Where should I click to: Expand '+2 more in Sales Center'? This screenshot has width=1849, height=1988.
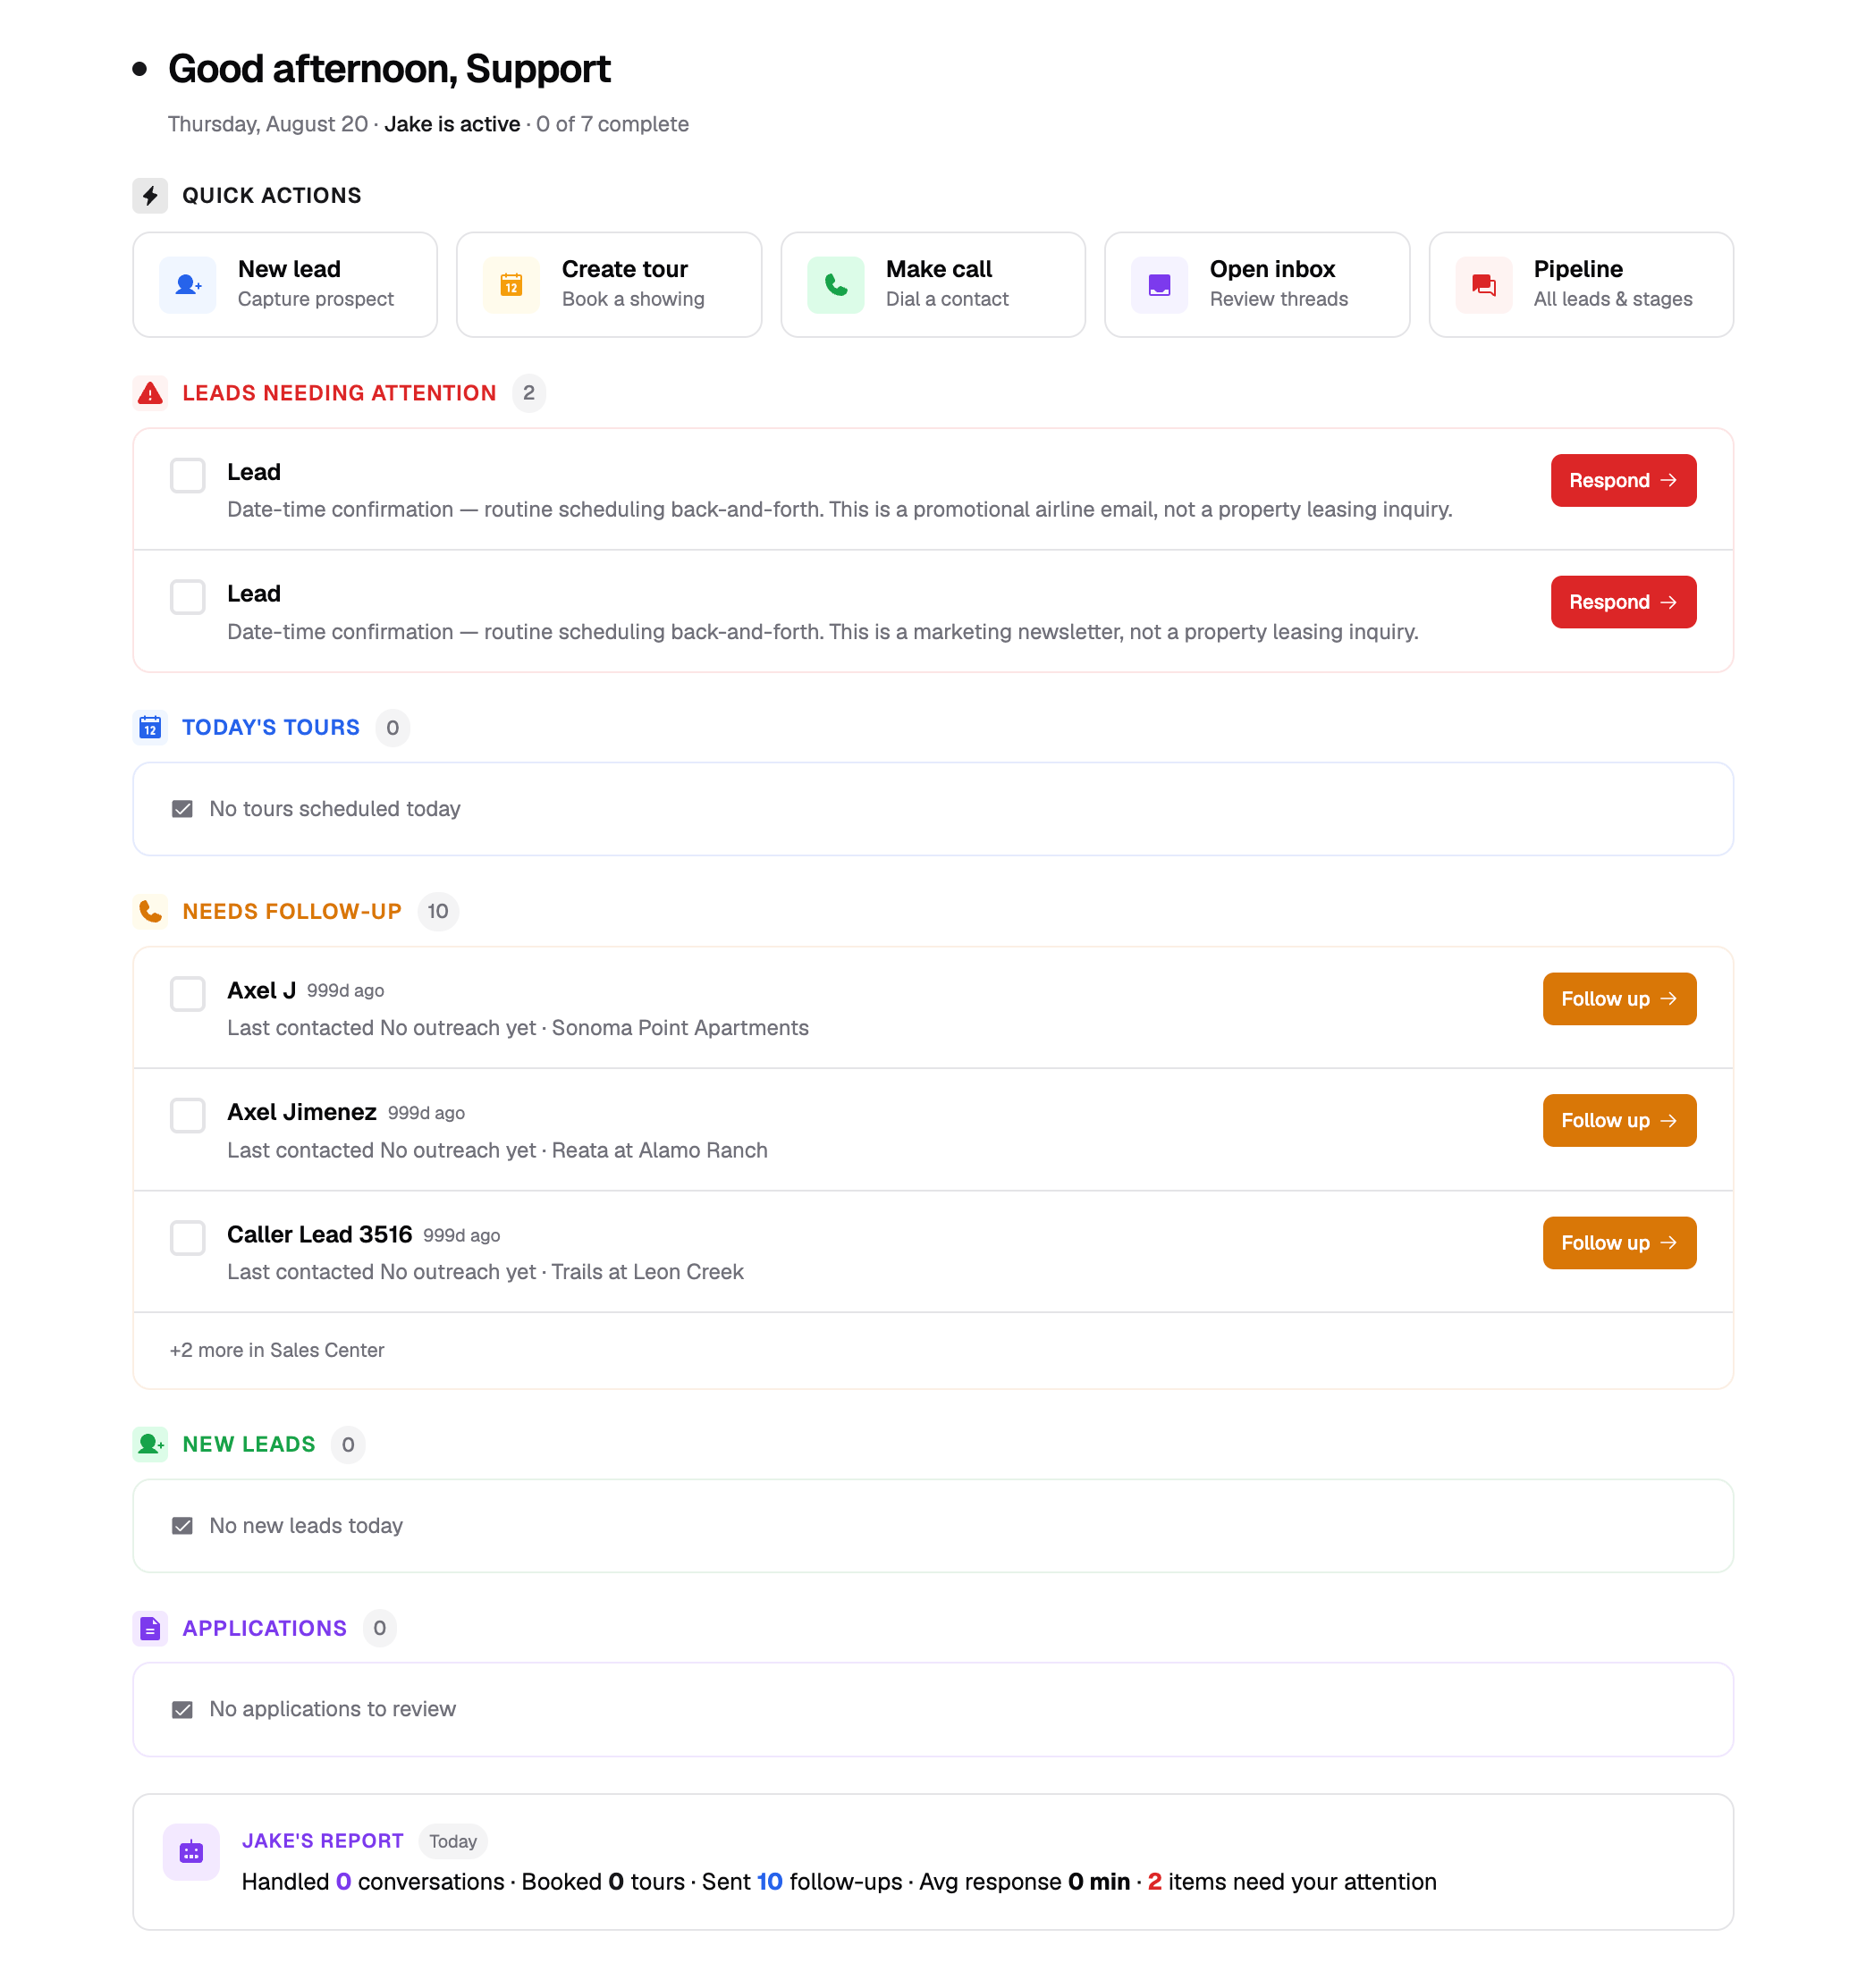click(277, 1350)
